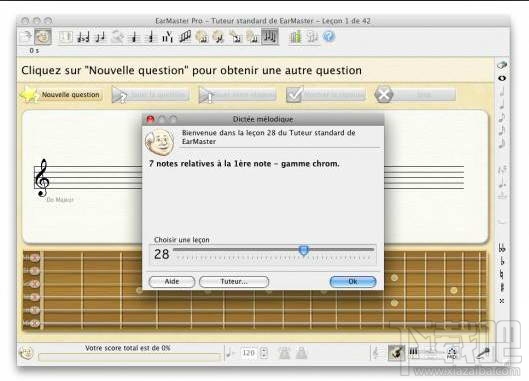Click the tutor face icon in the toolbar
The height and width of the screenshot is (381, 529).
click(43, 37)
